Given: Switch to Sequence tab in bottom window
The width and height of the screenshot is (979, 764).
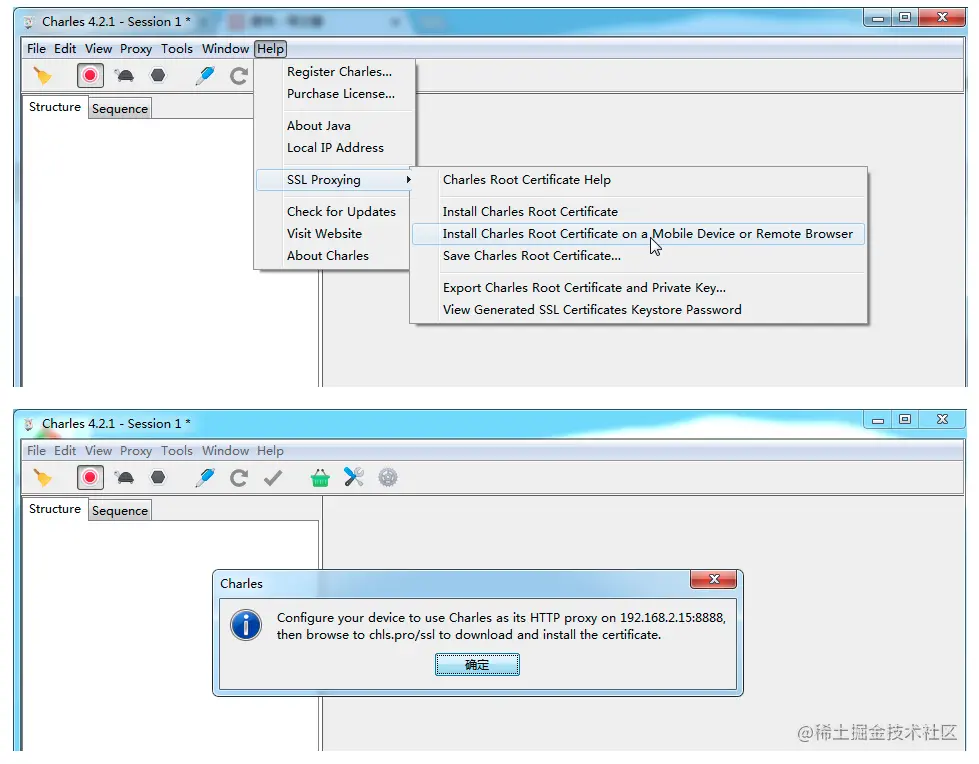Looking at the screenshot, I should (120, 511).
